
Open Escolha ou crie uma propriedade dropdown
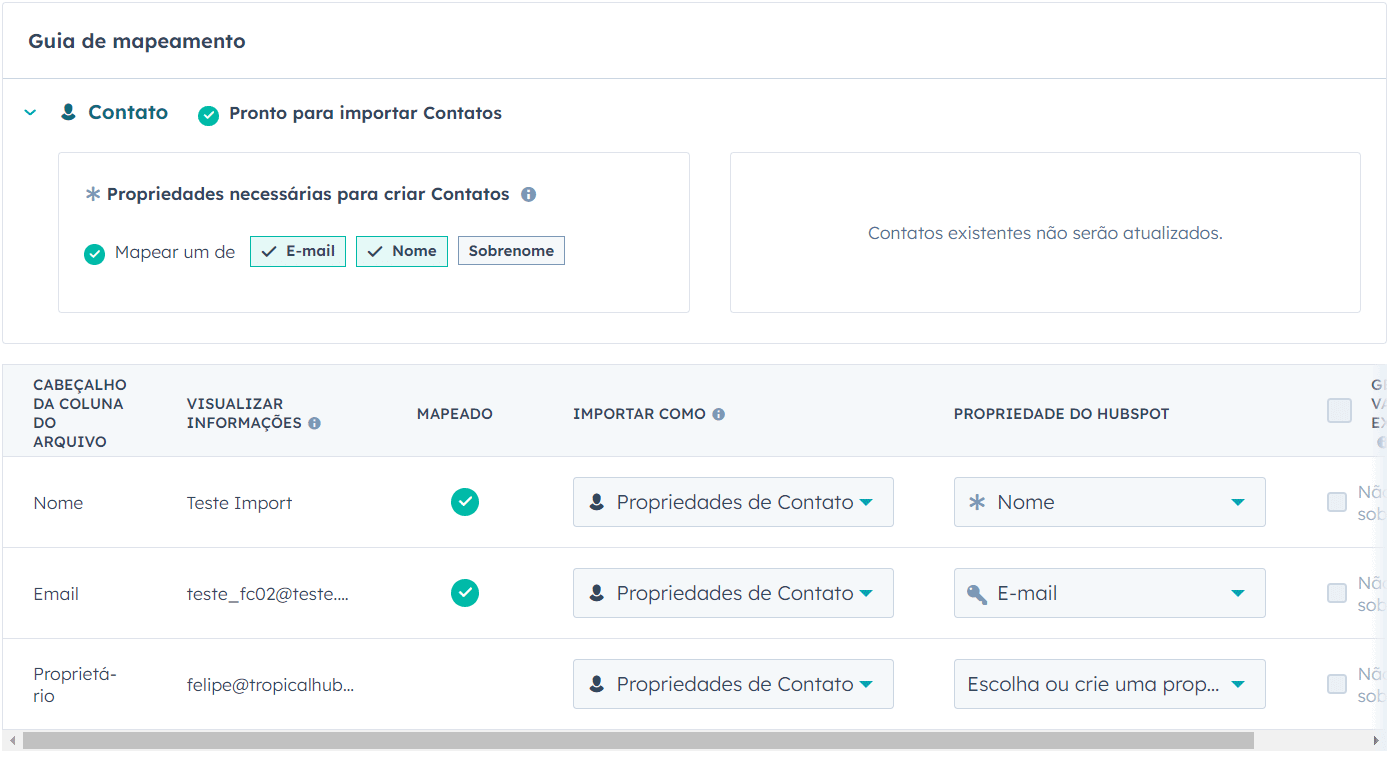coord(1109,684)
